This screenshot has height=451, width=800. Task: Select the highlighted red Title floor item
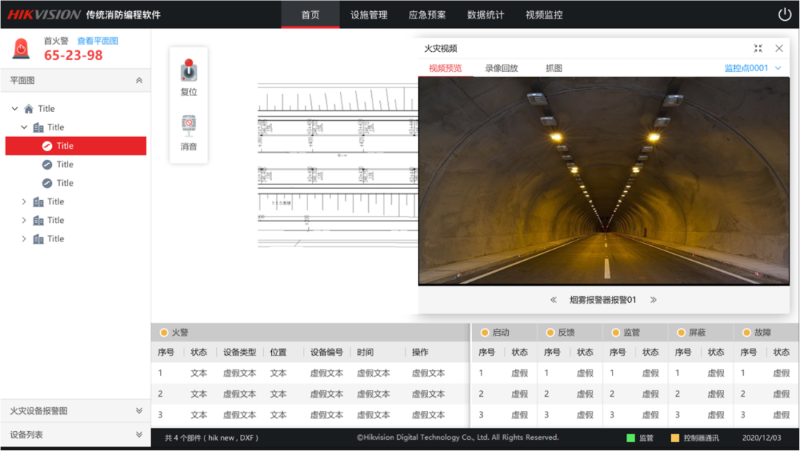[x=76, y=145]
